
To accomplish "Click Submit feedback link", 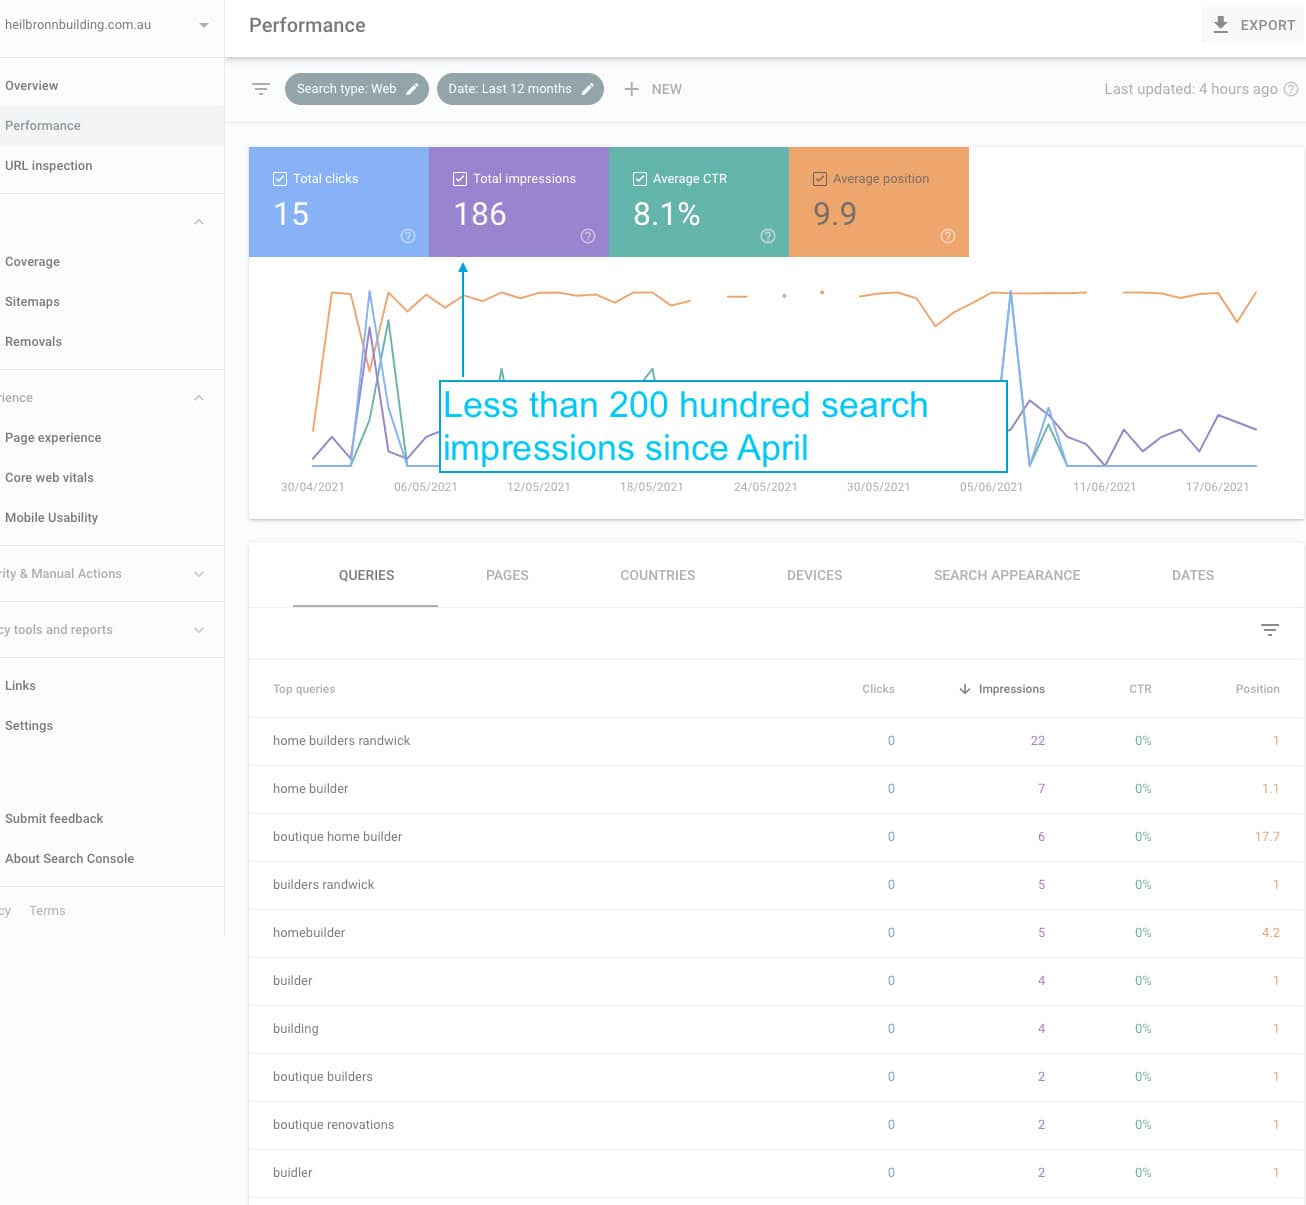I will pos(54,819).
